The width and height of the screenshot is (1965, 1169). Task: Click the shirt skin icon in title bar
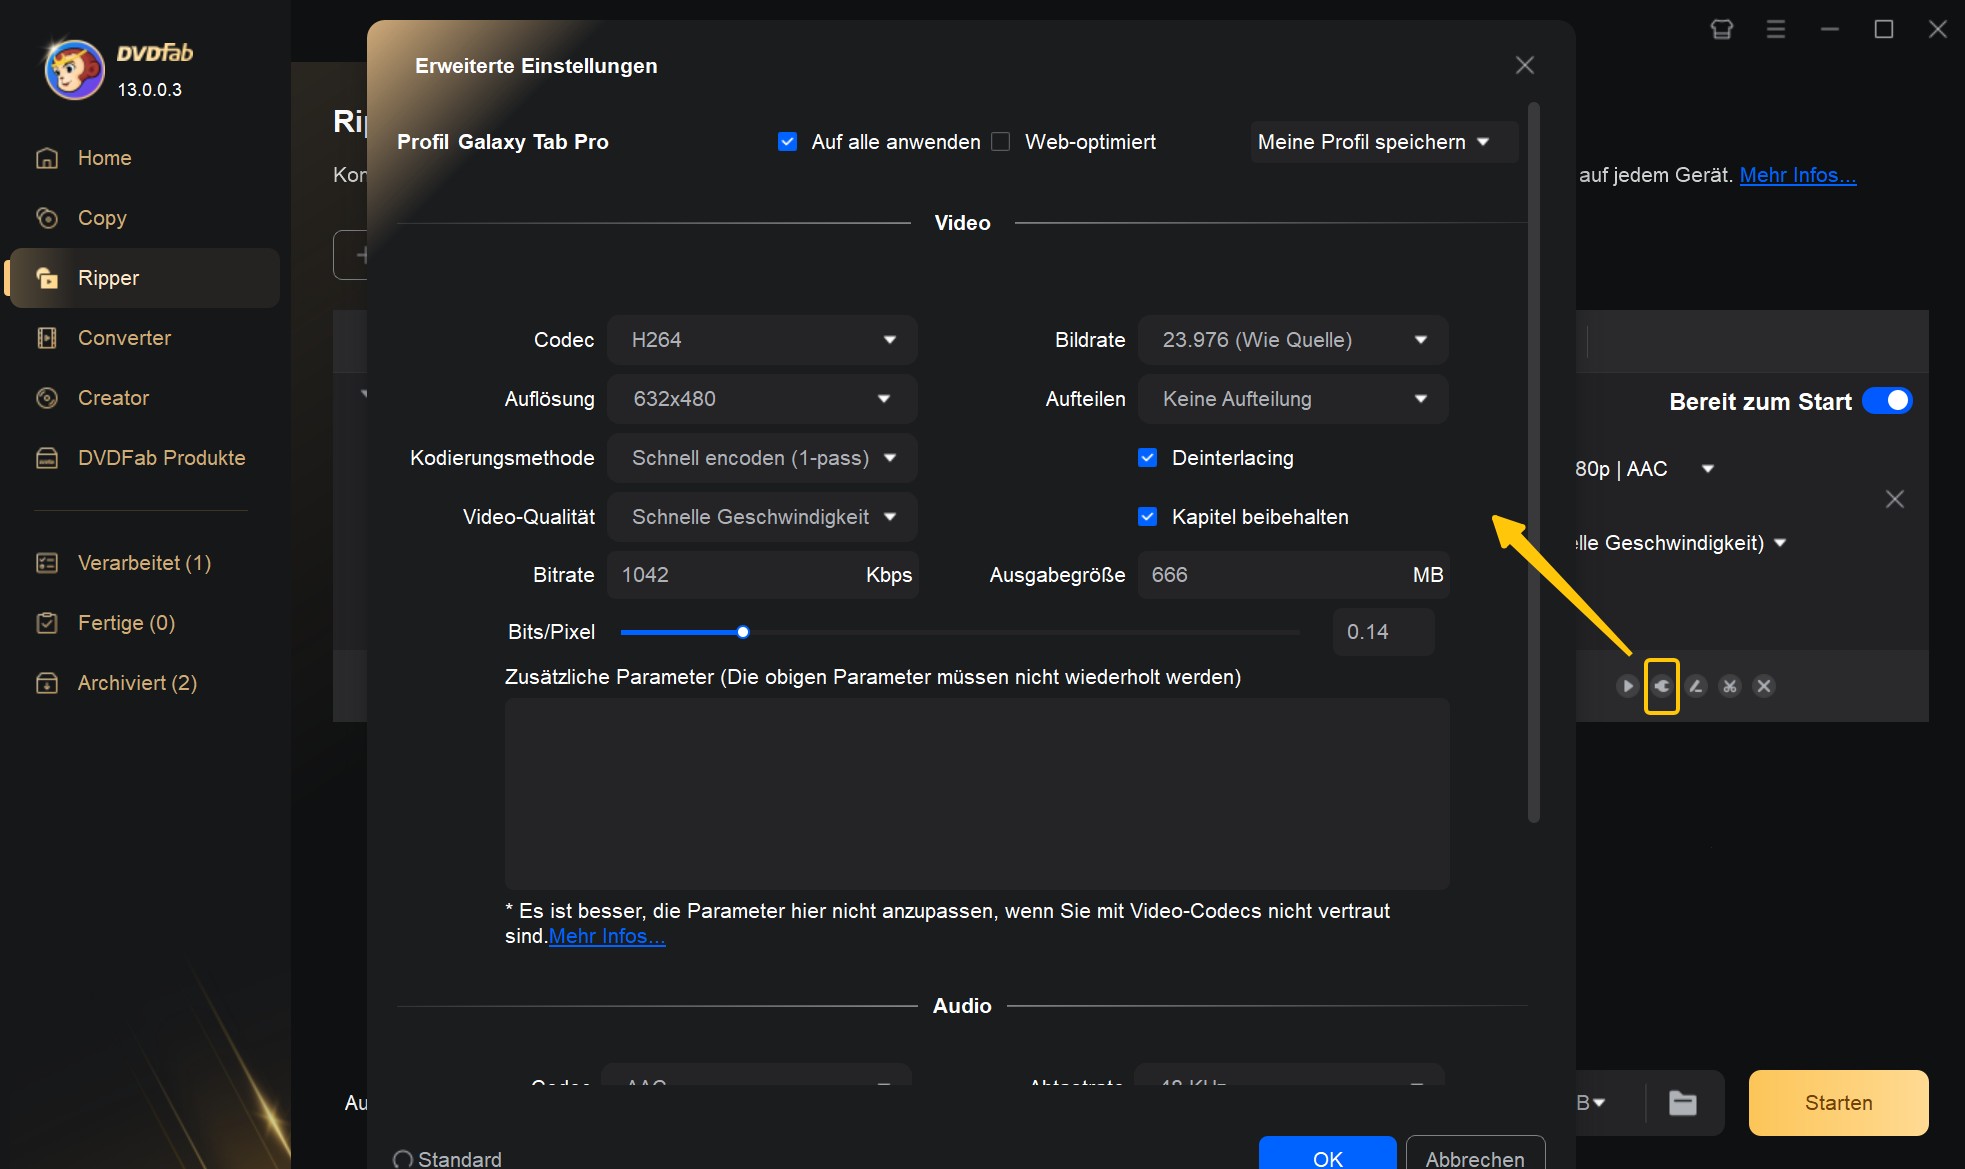(x=1721, y=29)
